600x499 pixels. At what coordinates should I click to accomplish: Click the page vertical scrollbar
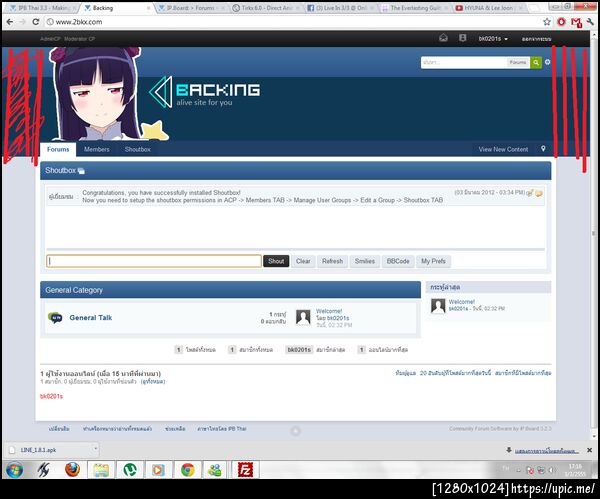pyautogui.click(x=593, y=233)
